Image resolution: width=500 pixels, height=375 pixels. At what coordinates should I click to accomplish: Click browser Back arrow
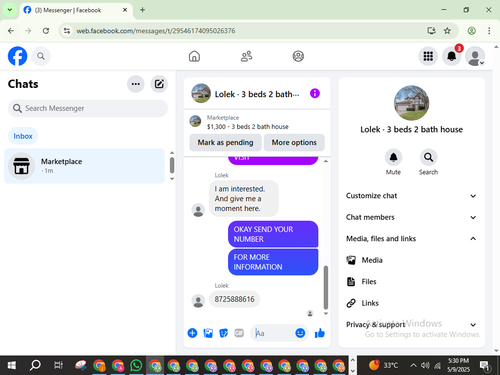11,31
